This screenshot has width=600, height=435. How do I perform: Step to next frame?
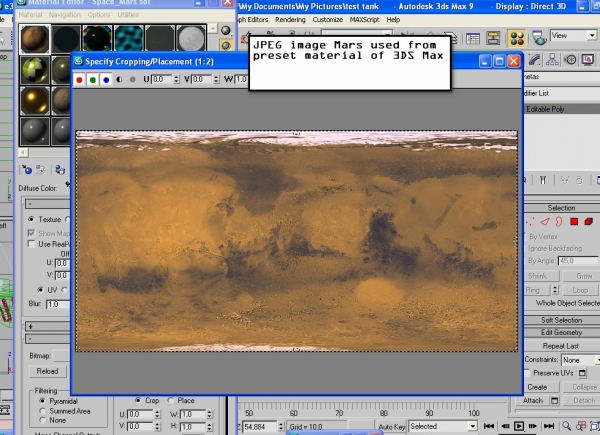533,426
